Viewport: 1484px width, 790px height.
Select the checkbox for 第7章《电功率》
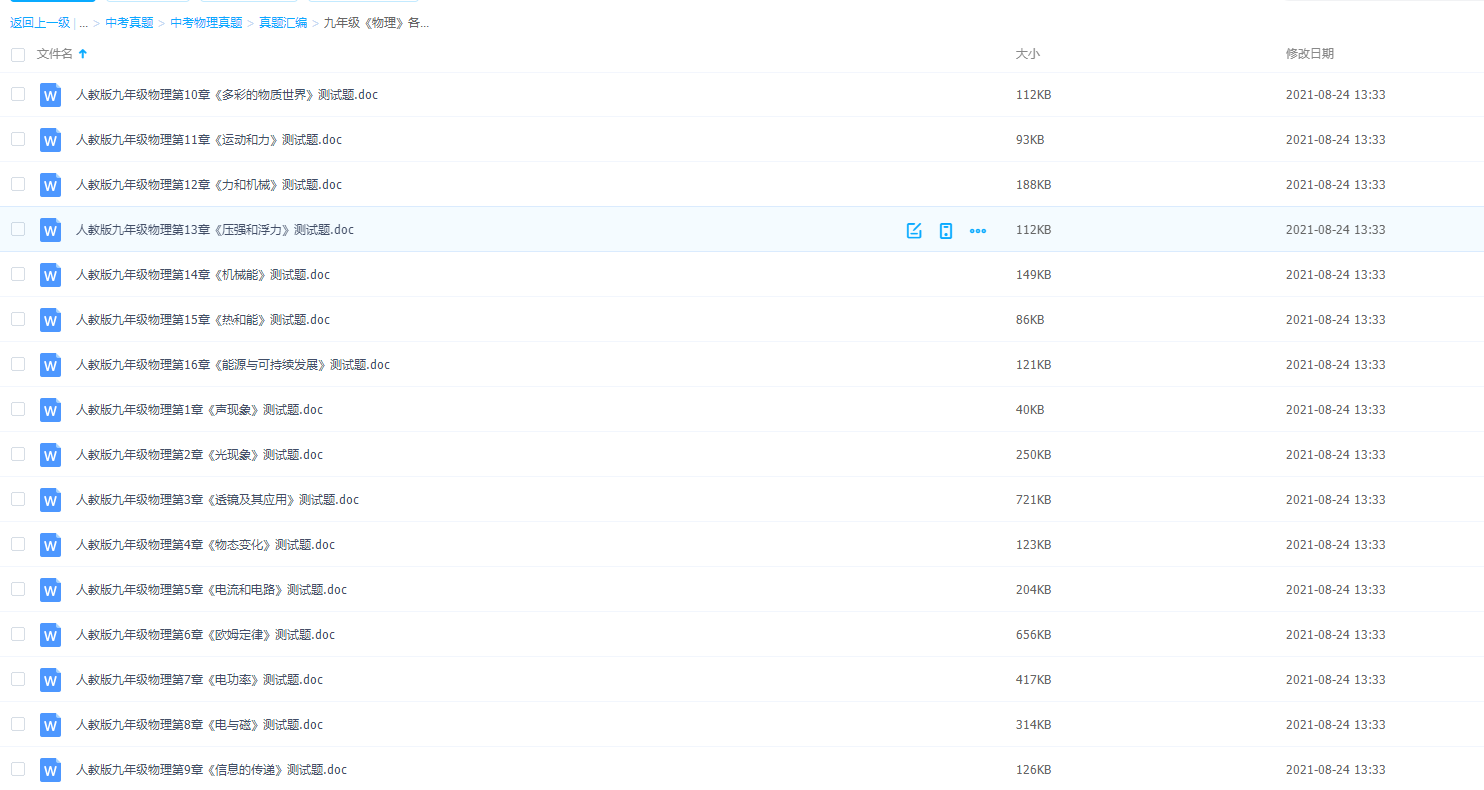point(18,679)
